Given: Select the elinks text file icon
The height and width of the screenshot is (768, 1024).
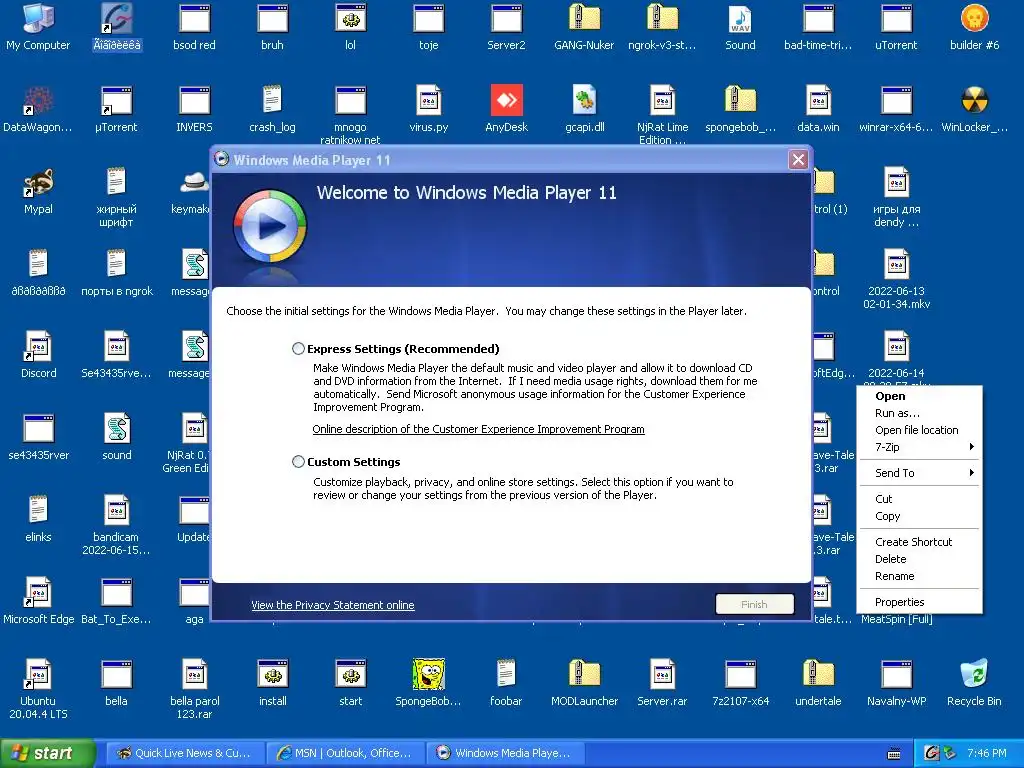Looking at the screenshot, I should [38, 519].
